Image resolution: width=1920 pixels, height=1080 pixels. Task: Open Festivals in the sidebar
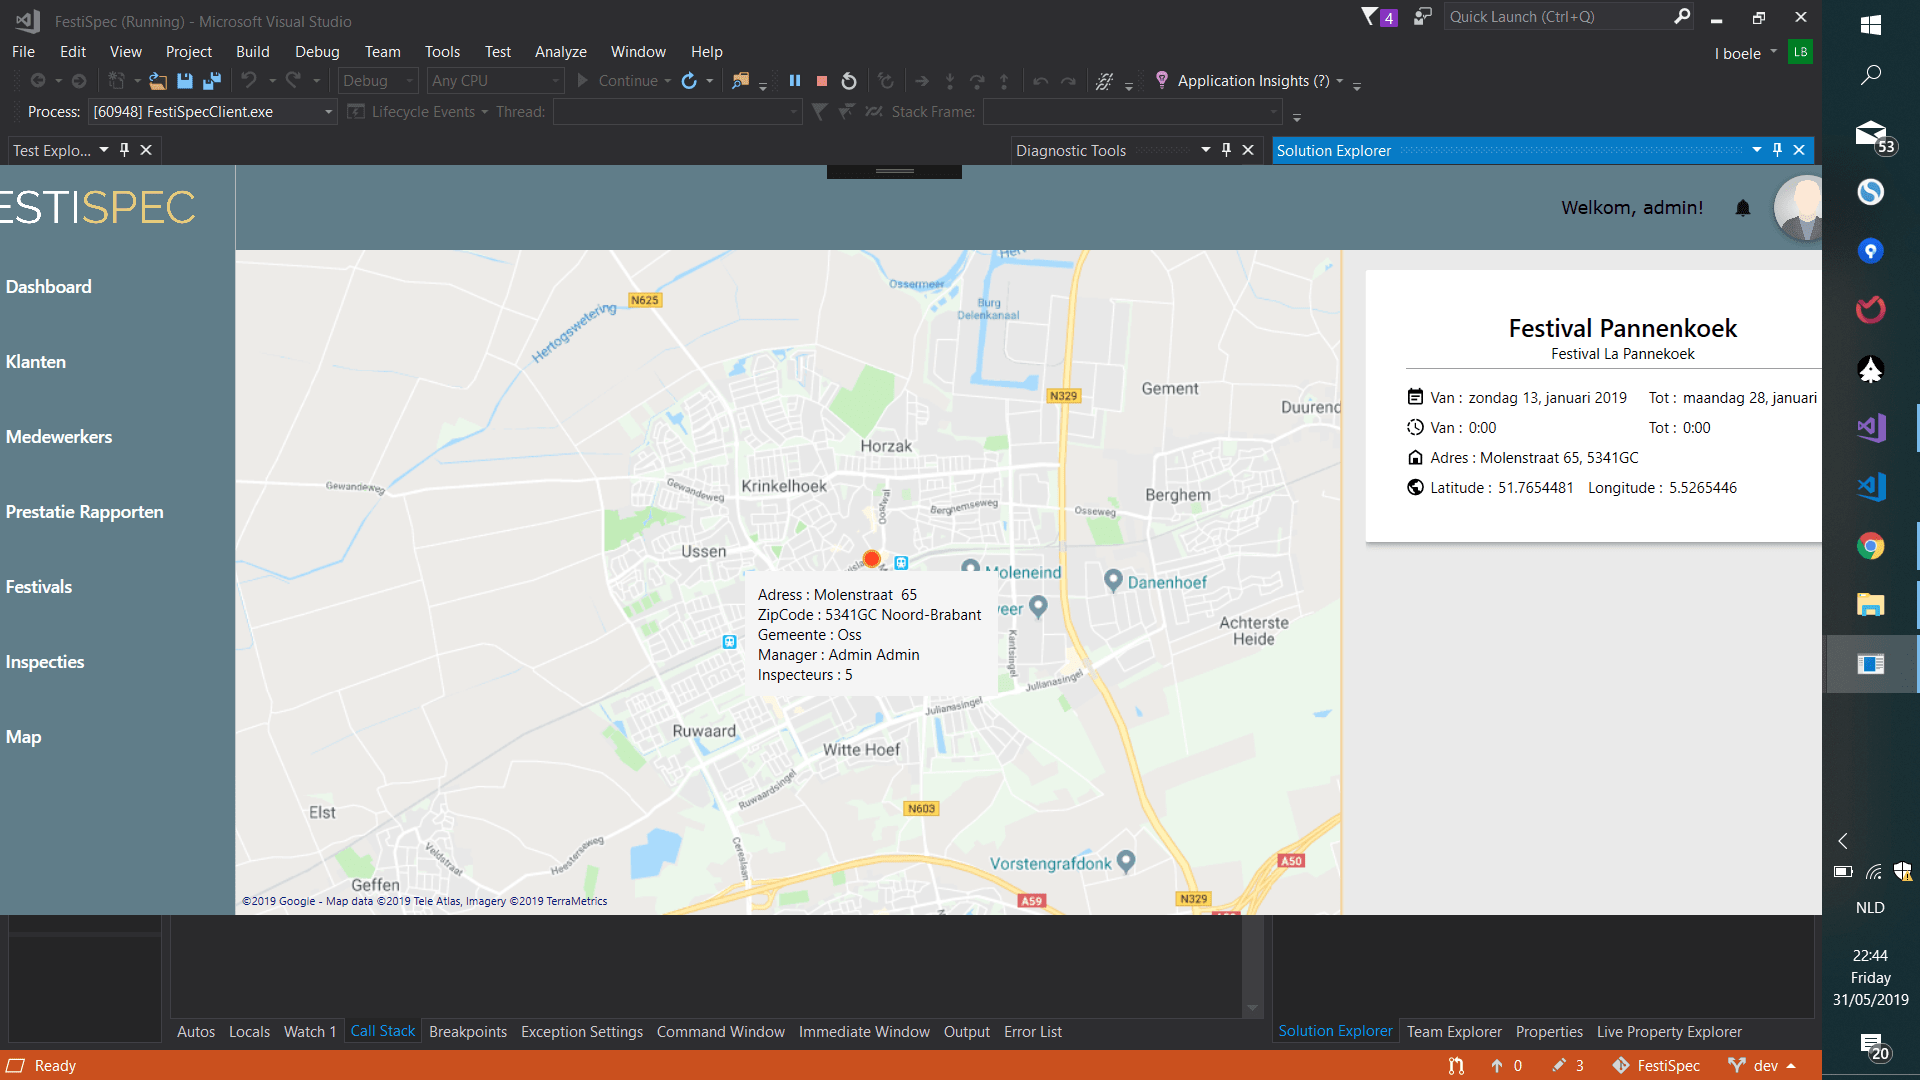pos(39,587)
